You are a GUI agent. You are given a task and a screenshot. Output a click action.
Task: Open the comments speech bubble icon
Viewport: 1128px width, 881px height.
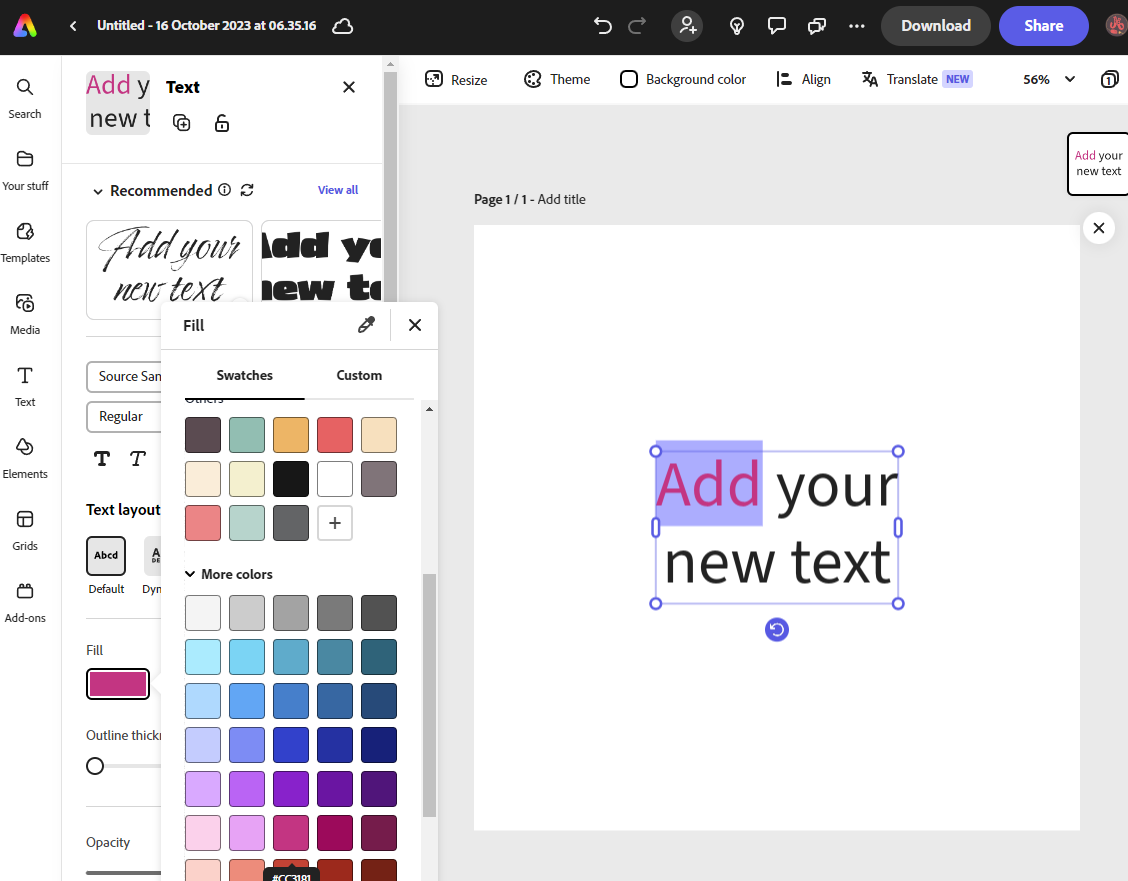(x=776, y=26)
